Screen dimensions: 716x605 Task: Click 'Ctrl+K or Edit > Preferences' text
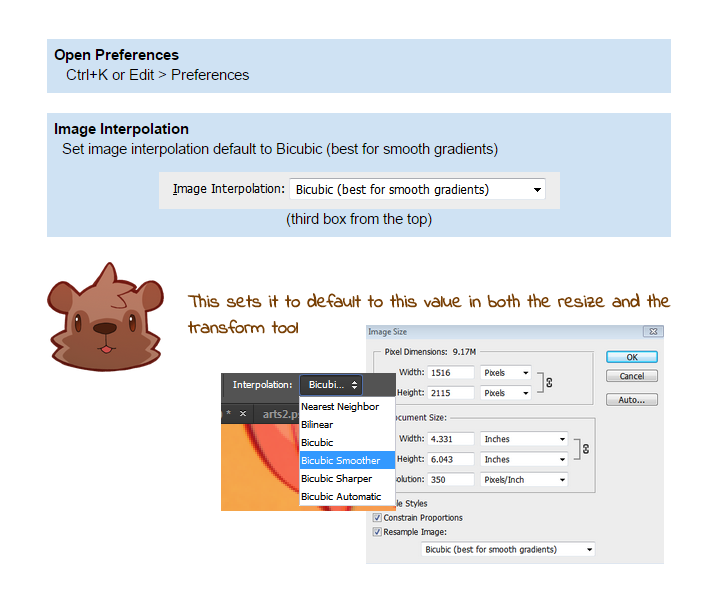(x=158, y=75)
